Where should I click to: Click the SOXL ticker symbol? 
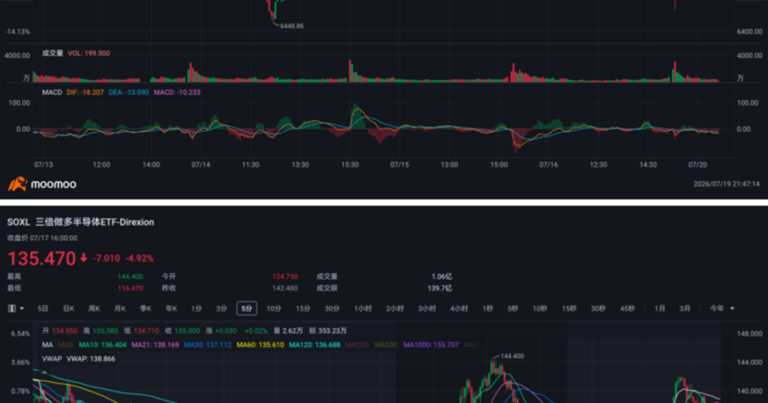[19, 222]
